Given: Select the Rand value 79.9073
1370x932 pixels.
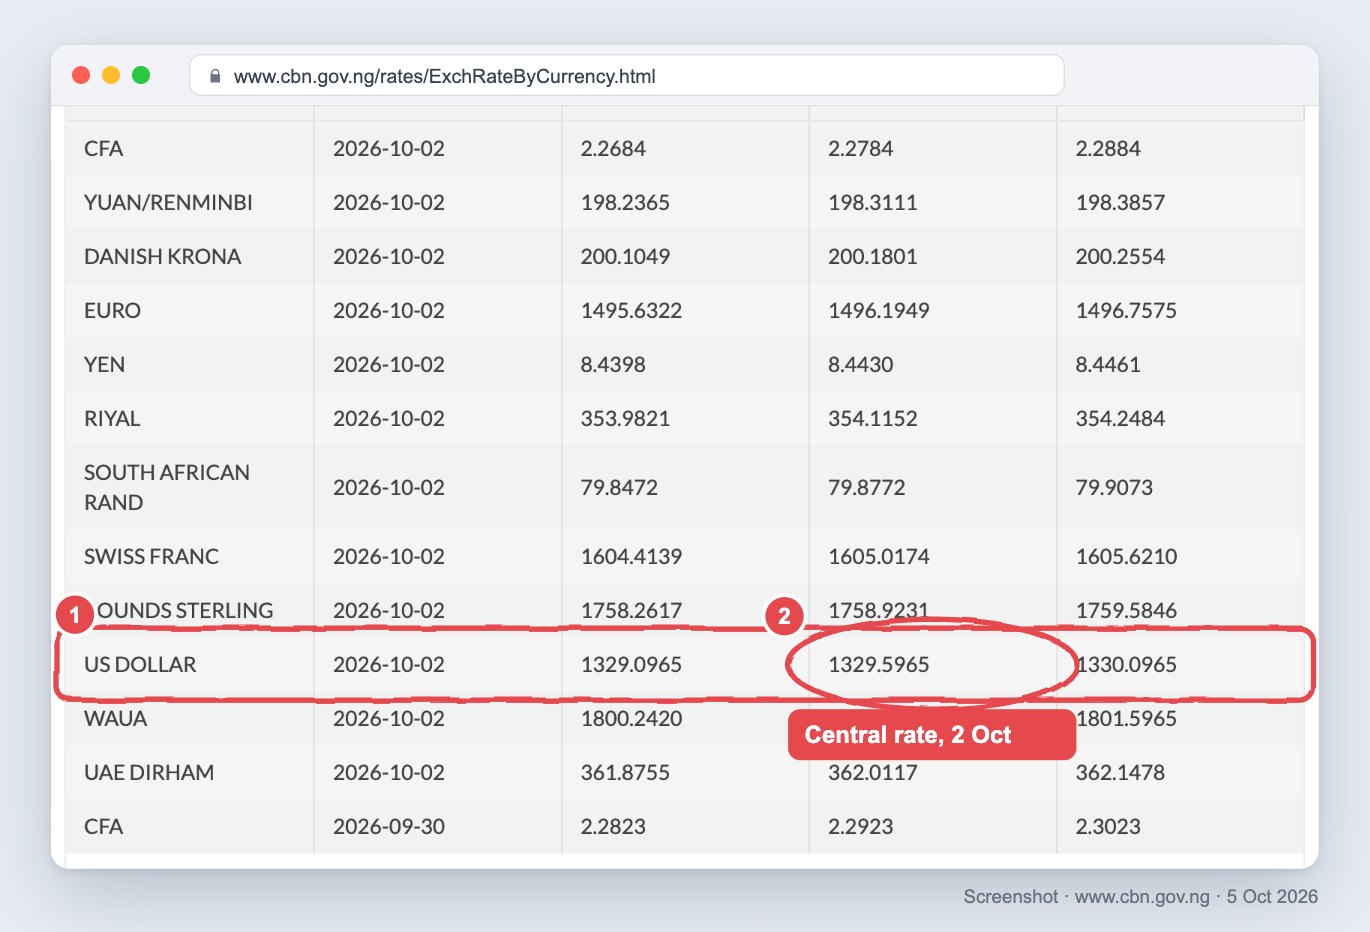Looking at the screenshot, I should pos(1115,488).
